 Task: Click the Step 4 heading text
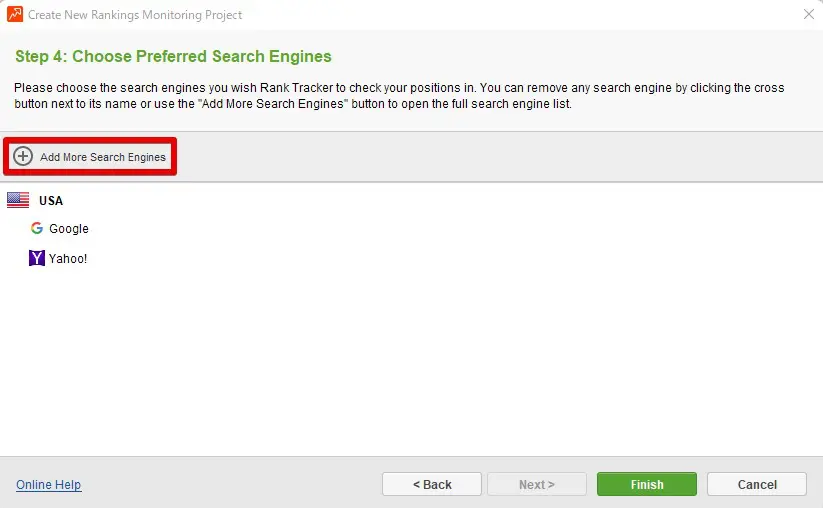[x=173, y=56]
